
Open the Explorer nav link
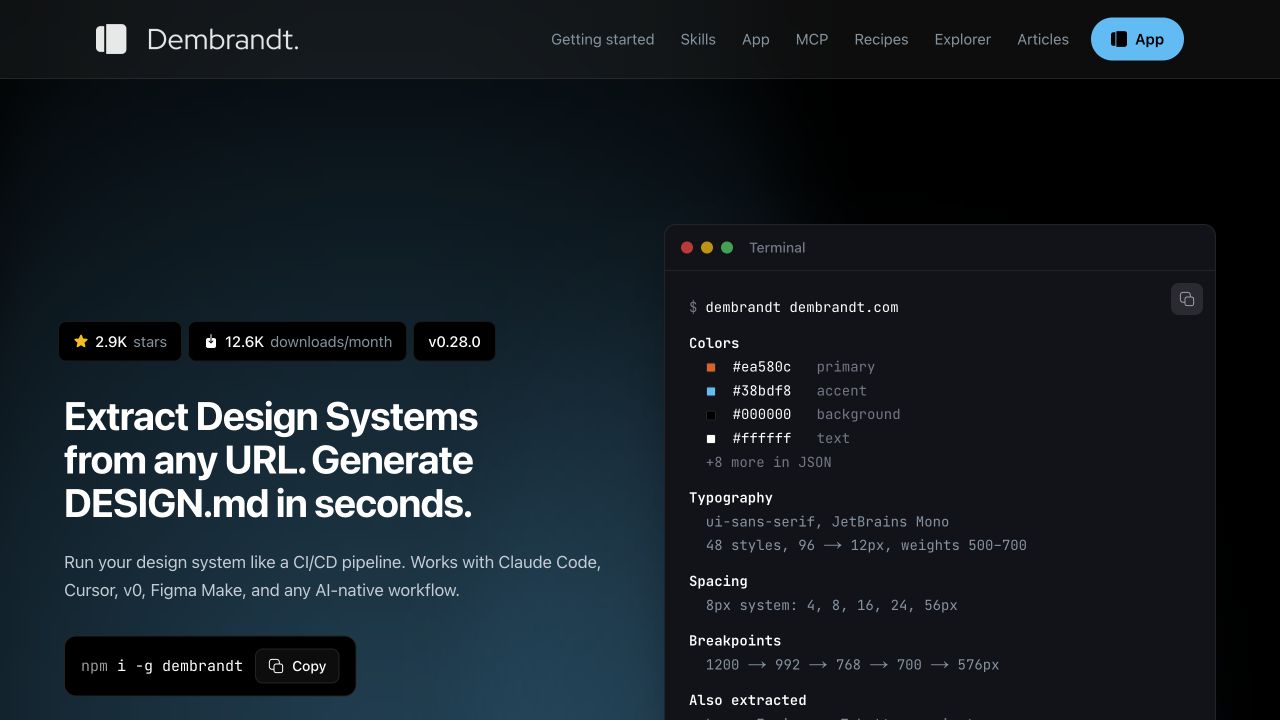coord(963,39)
